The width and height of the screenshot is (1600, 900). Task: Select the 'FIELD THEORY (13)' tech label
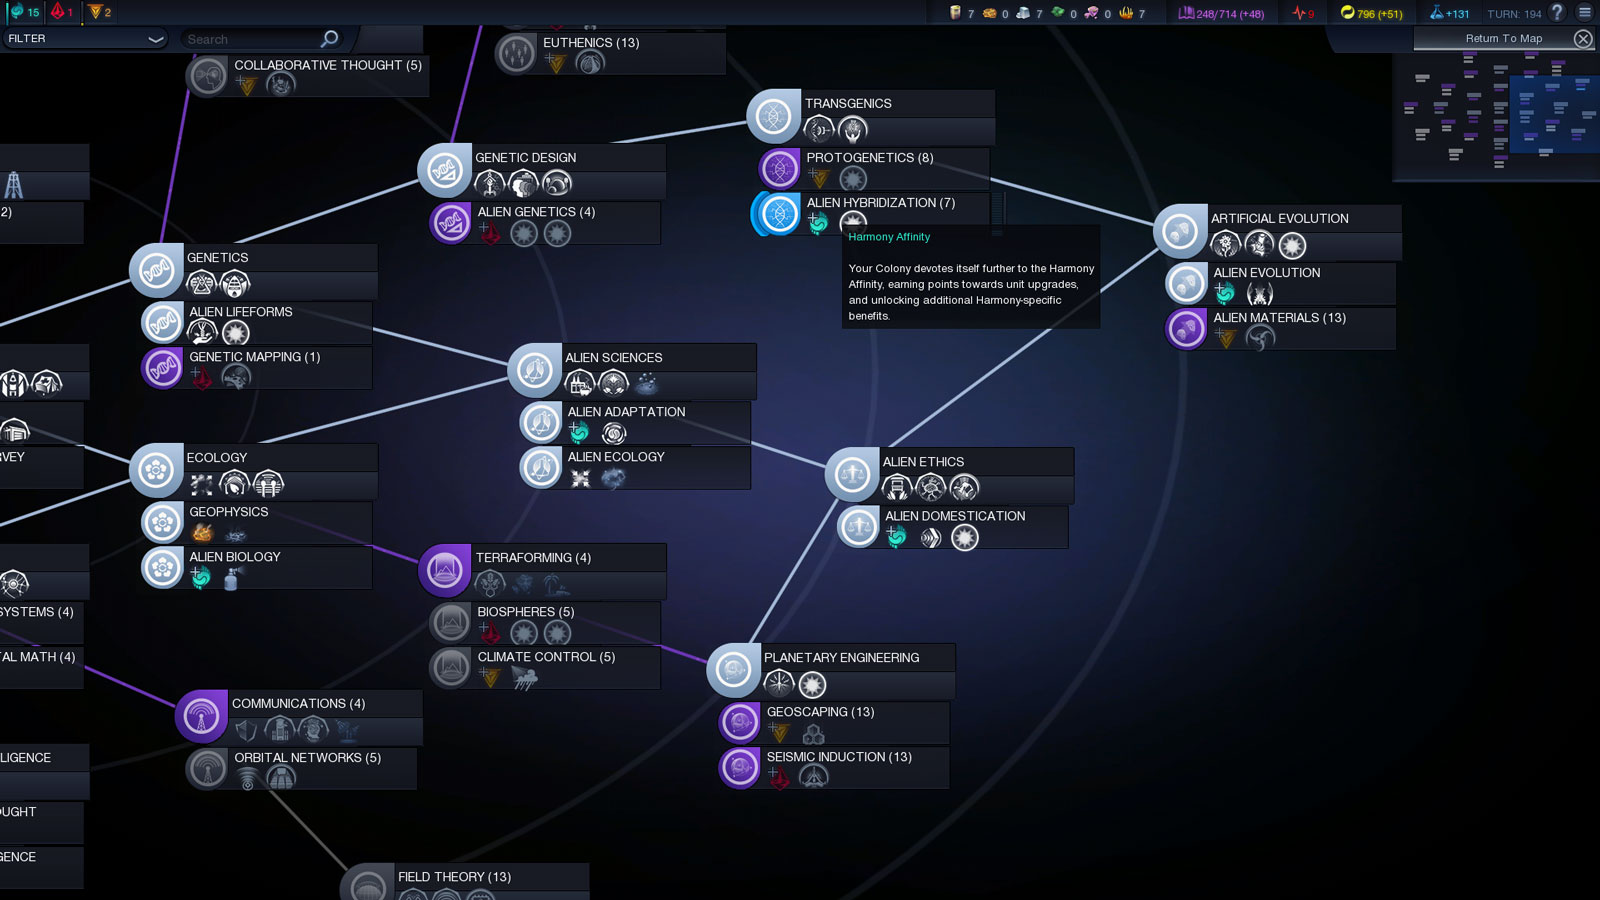[454, 877]
